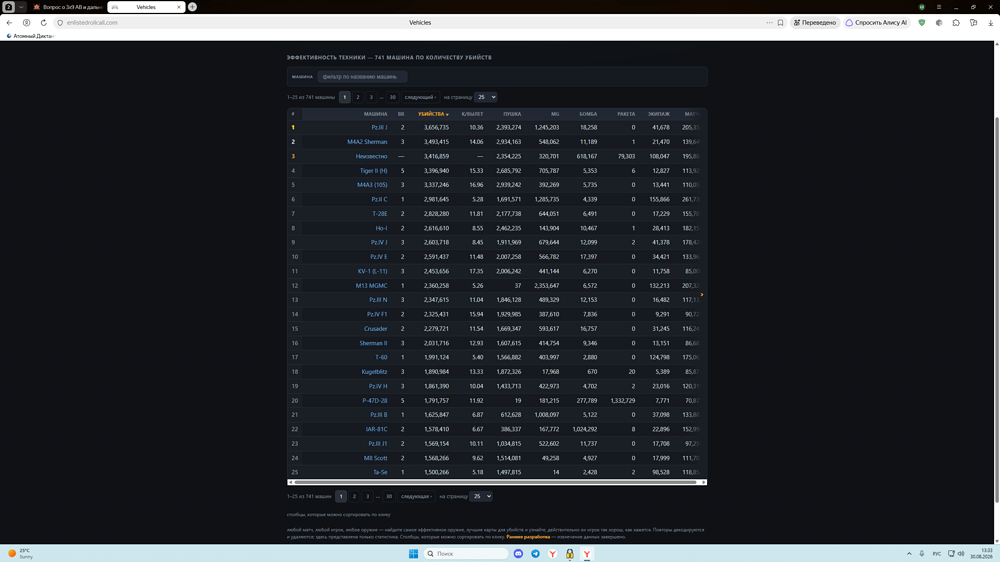The width and height of the screenshot is (1000, 562).
Task: Jump to page 30 in top pagination
Action: (x=392, y=97)
